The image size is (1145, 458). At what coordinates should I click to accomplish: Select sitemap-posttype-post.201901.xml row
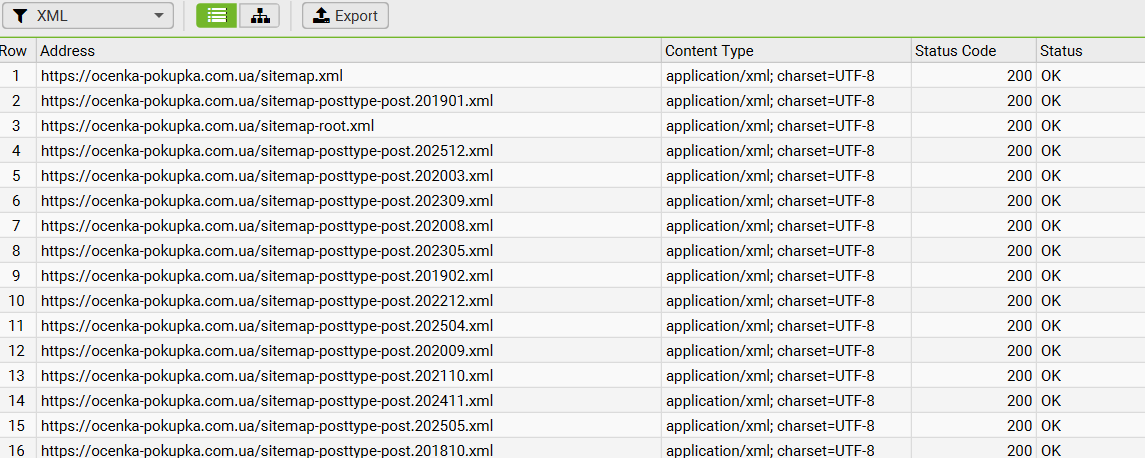click(x=267, y=101)
